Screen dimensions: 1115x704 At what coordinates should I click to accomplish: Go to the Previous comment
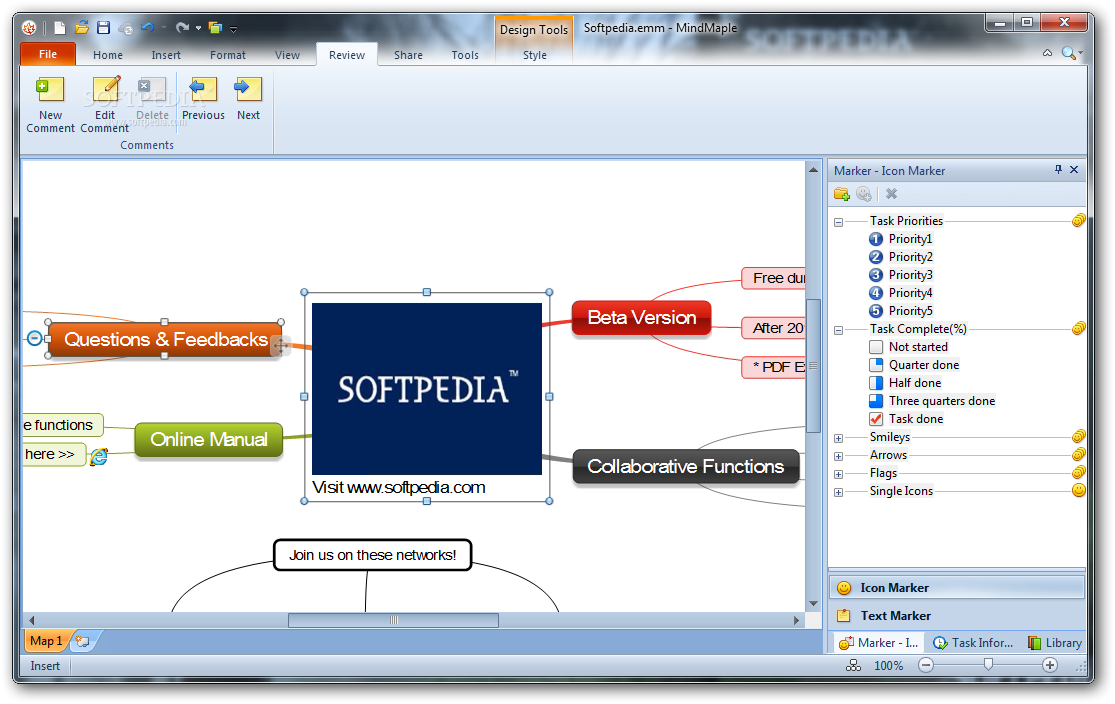pyautogui.click(x=203, y=90)
